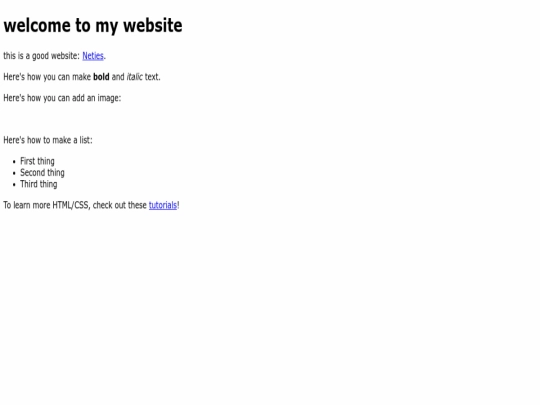Click the bullet beside 'Third thing'
The width and height of the screenshot is (540, 405).
(14, 185)
